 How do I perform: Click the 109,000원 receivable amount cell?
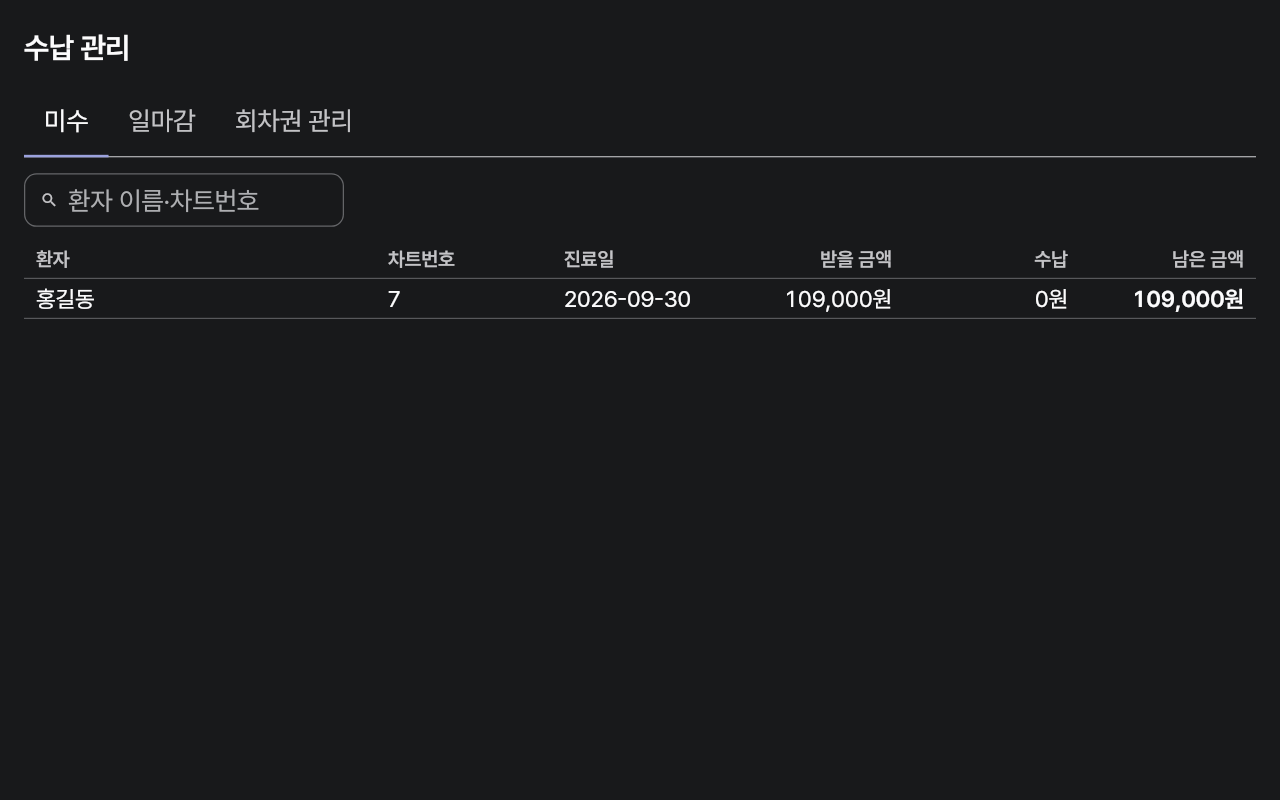click(x=838, y=299)
